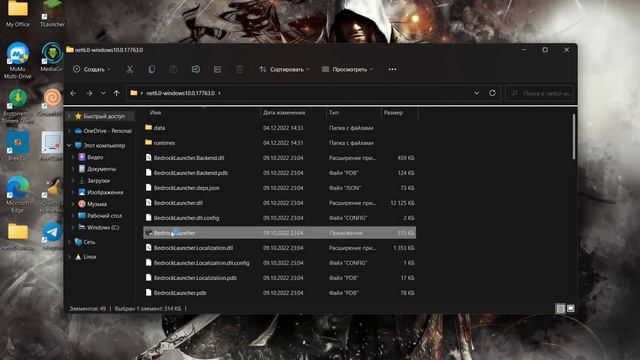The height and width of the screenshot is (360, 640).
Task: Select Документы in the sidebar
Action: coord(101,169)
